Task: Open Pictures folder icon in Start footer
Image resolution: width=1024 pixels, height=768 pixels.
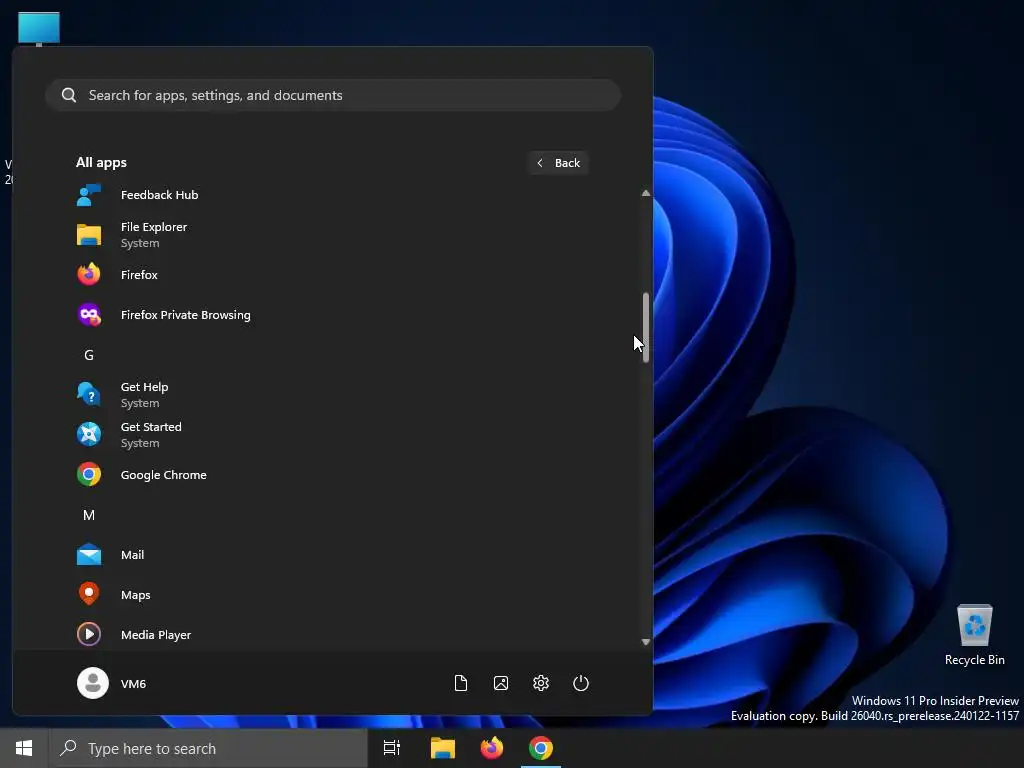Action: click(501, 683)
